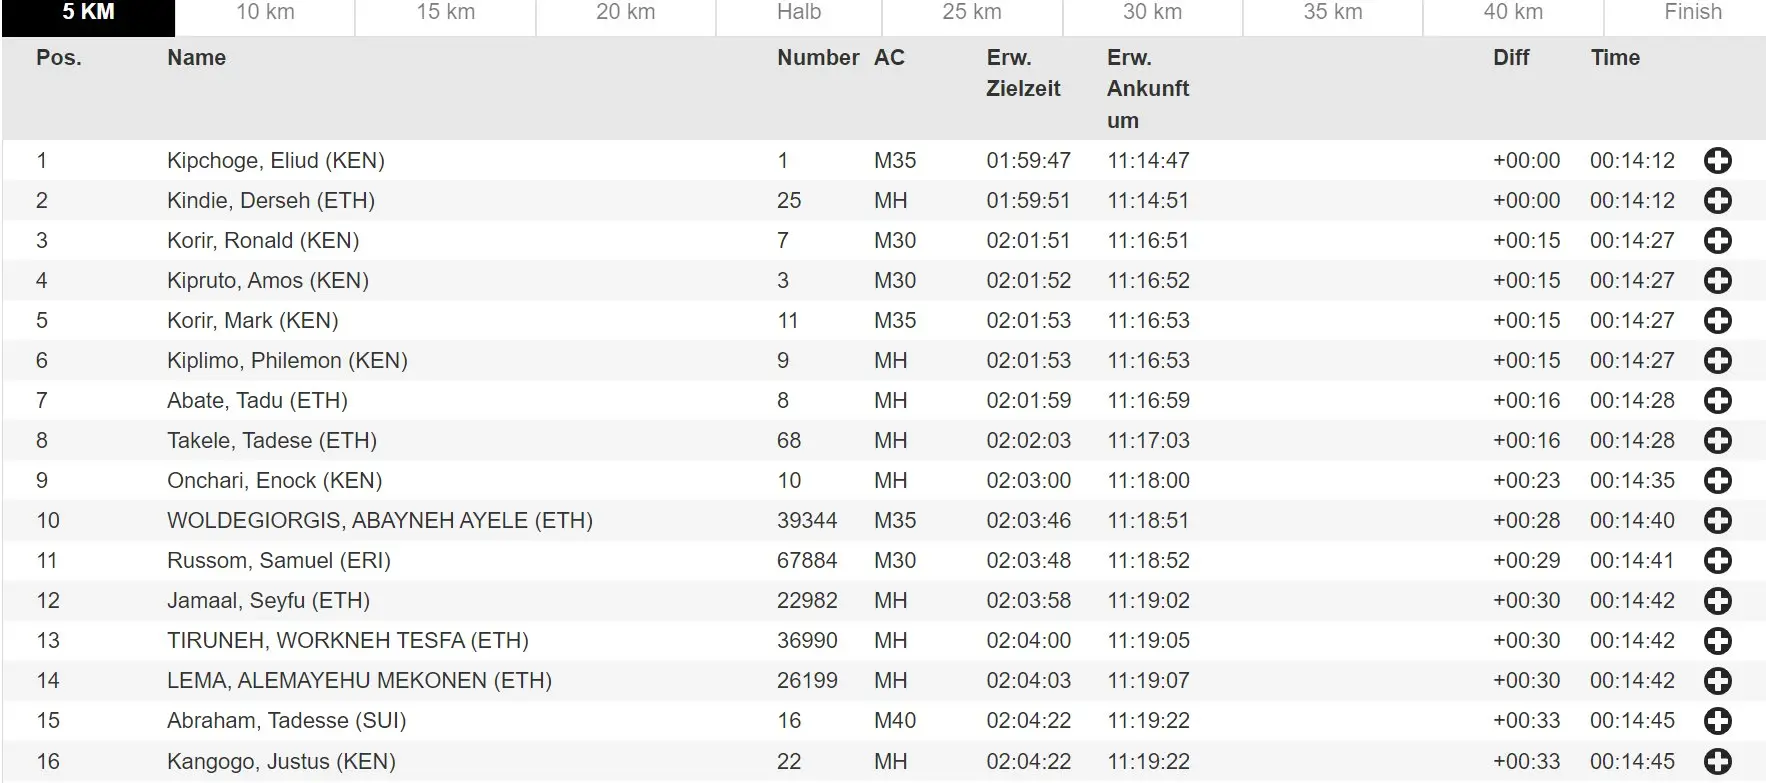Click plus icon next to Kindie, Derseh
1766x783 pixels.
point(1717,201)
